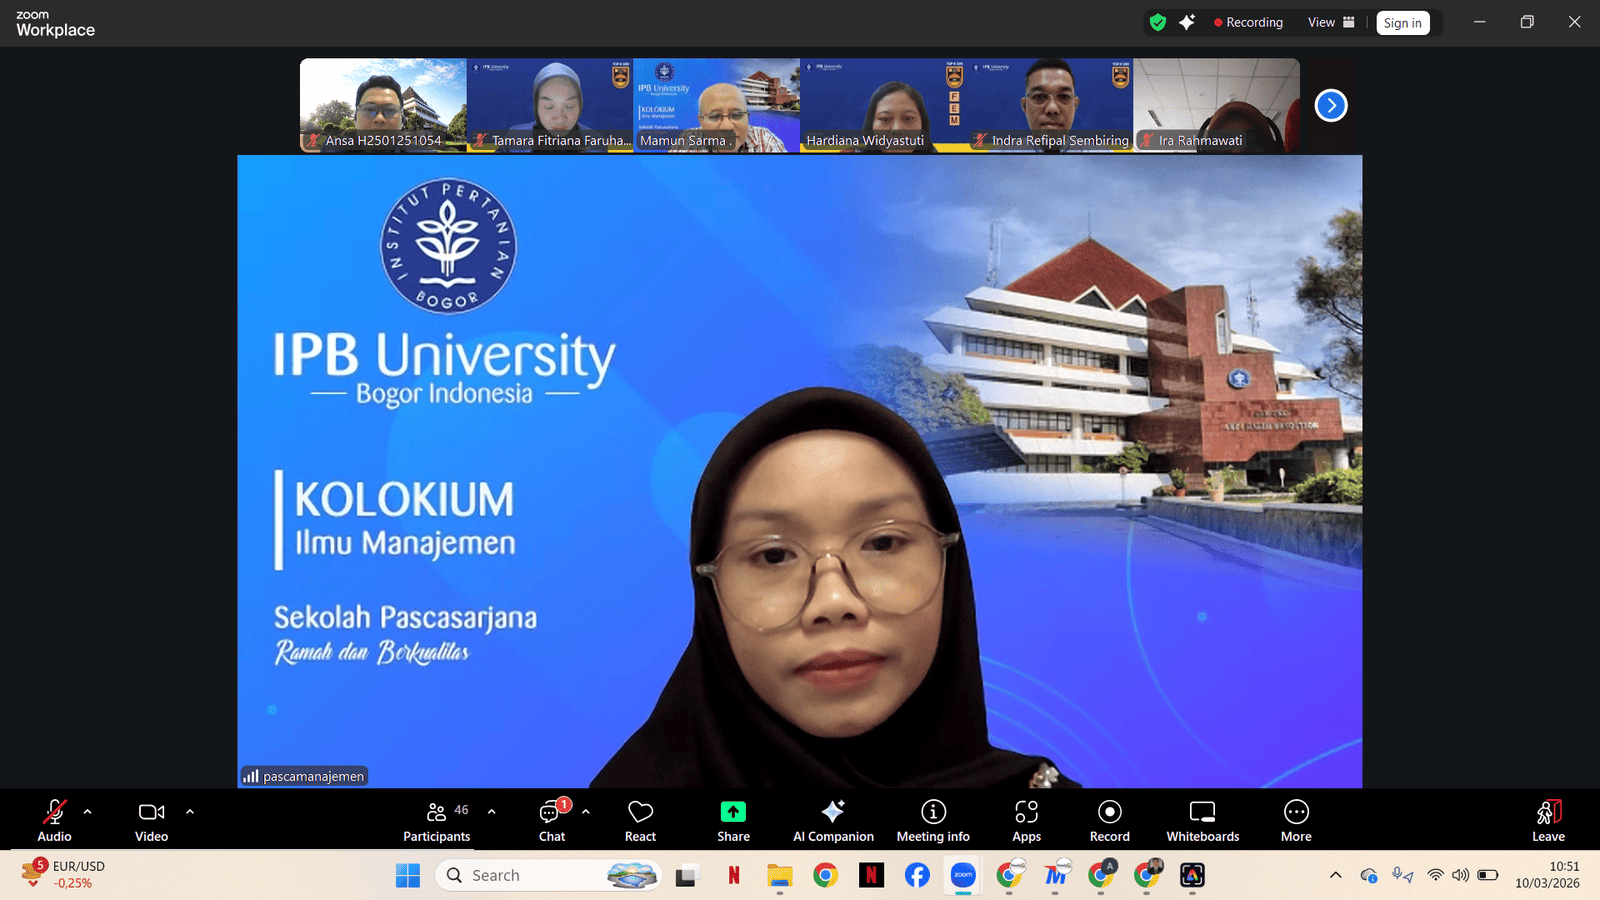Select Mamun Sarma's video thumbnail
The image size is (1600, 900).
coord(716,104)
